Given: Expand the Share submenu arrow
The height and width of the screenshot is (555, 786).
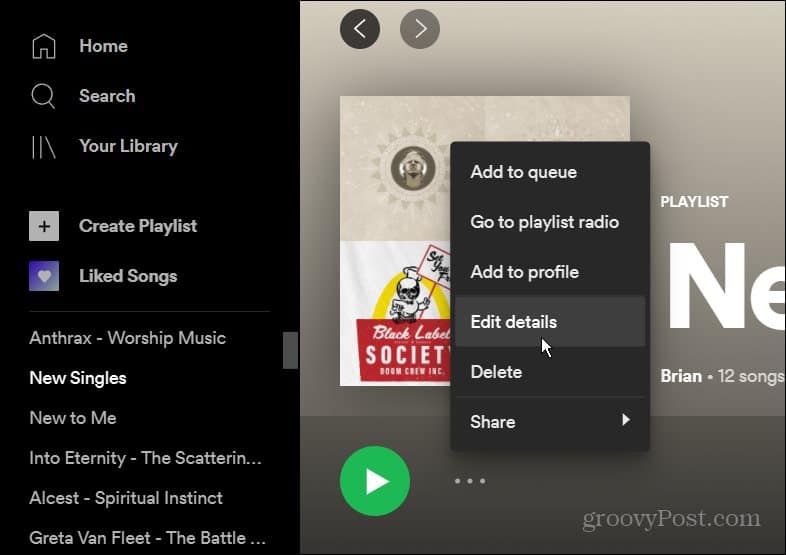Looking at the screenshot, I should (626, 420).
